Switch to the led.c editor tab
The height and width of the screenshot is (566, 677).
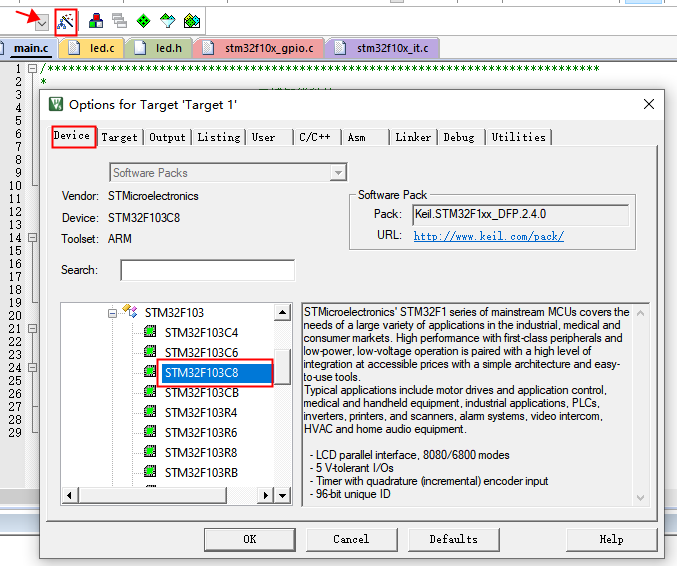pos(92,48)
